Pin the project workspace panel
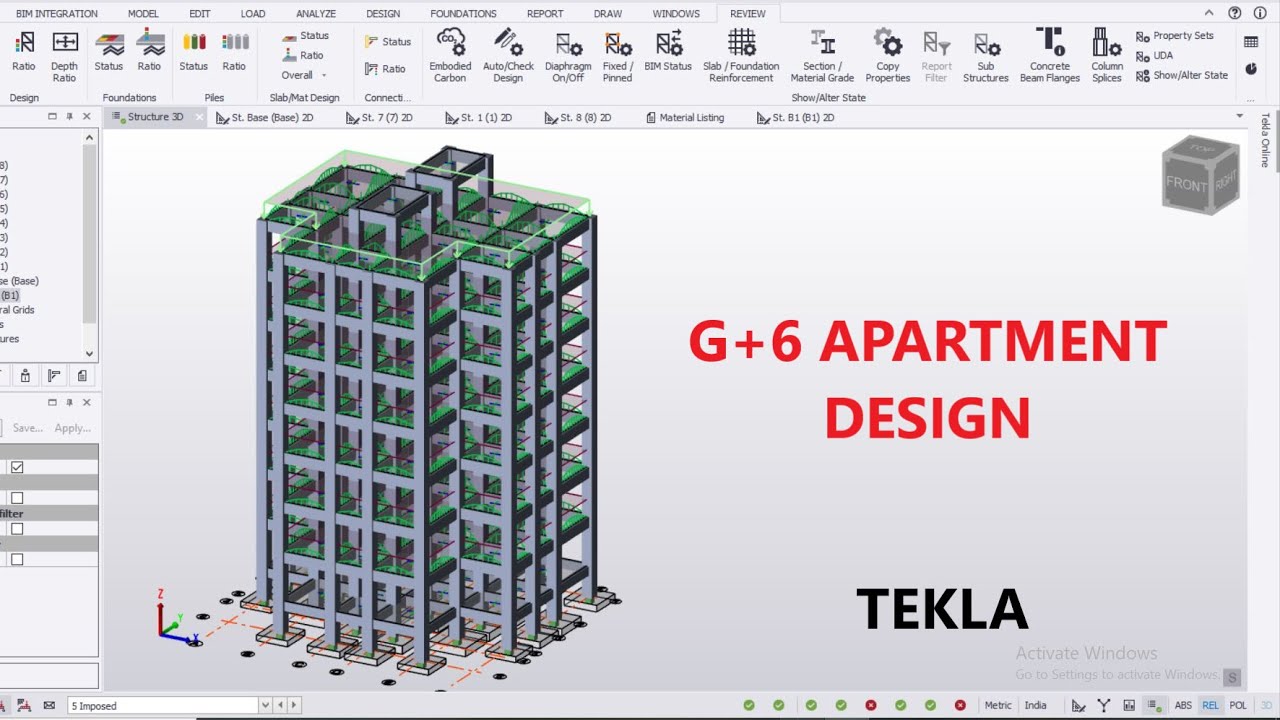1280x720 pixels. pos(69,117)
